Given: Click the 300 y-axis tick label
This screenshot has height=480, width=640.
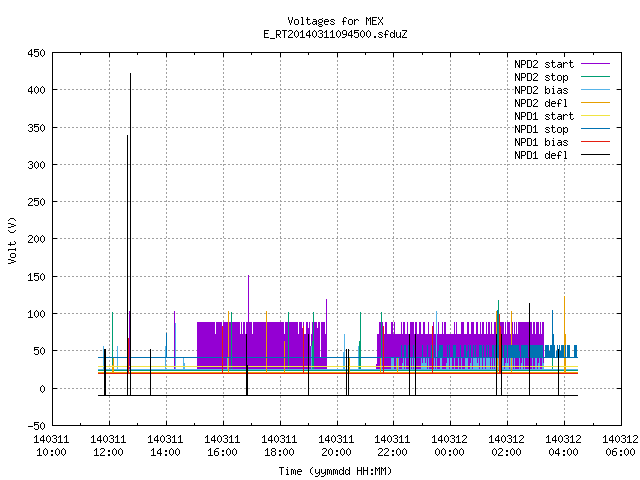Looking at the screenshot, I should click(x=36, y=165).
